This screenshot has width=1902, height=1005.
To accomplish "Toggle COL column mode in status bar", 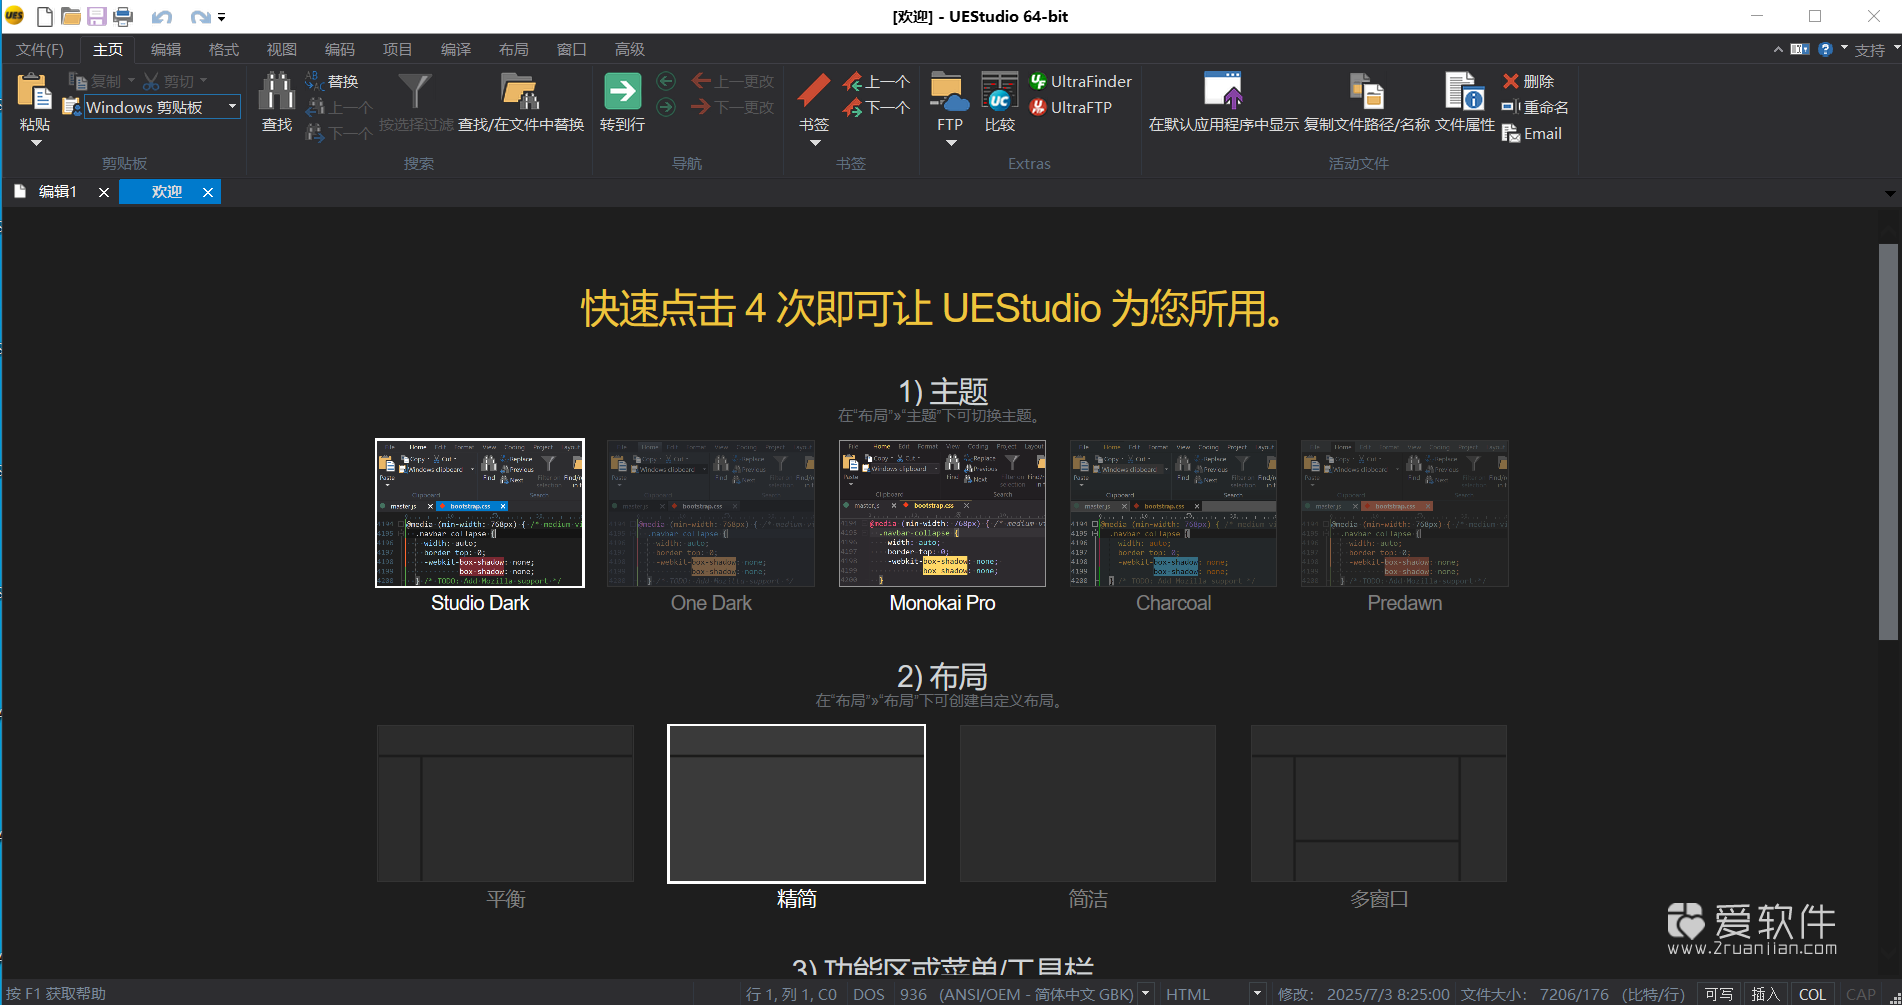I will pos(1812,994).
